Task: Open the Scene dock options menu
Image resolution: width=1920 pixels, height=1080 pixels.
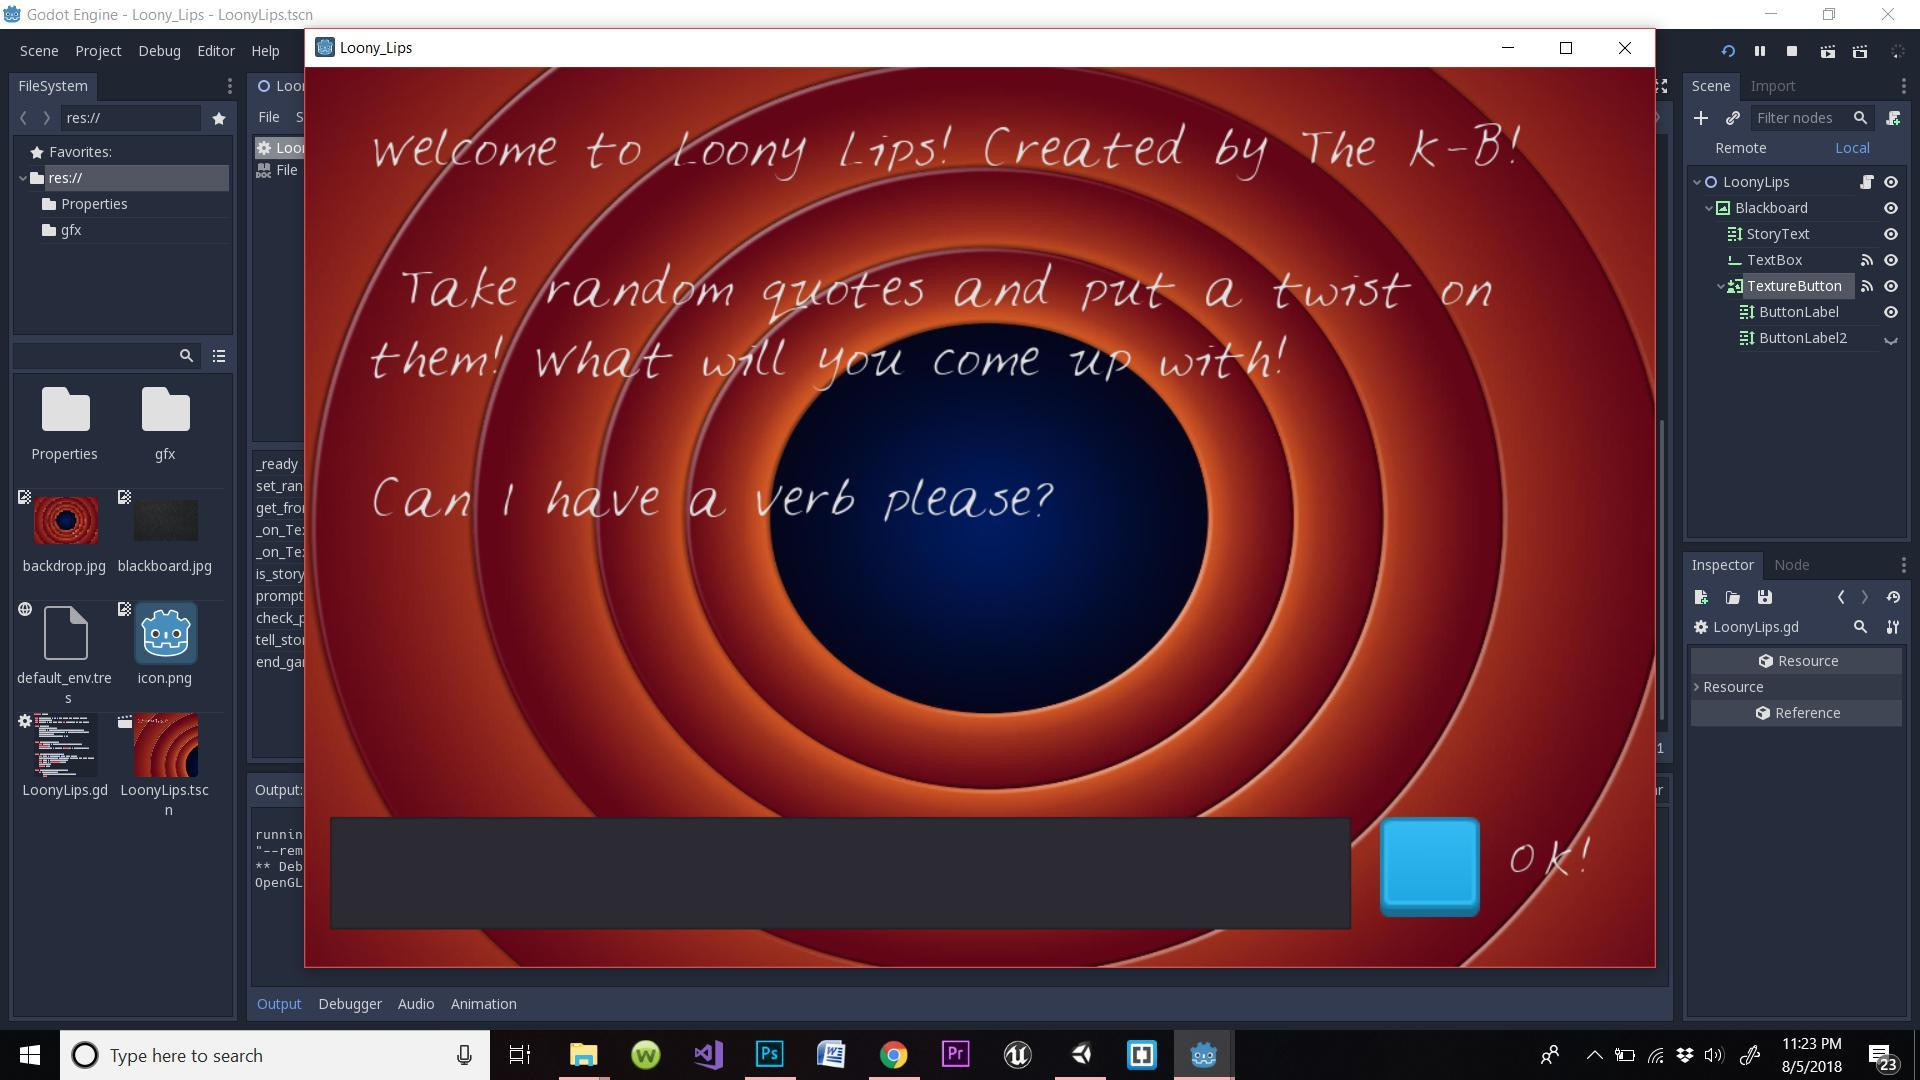Action: (1903, 86)
